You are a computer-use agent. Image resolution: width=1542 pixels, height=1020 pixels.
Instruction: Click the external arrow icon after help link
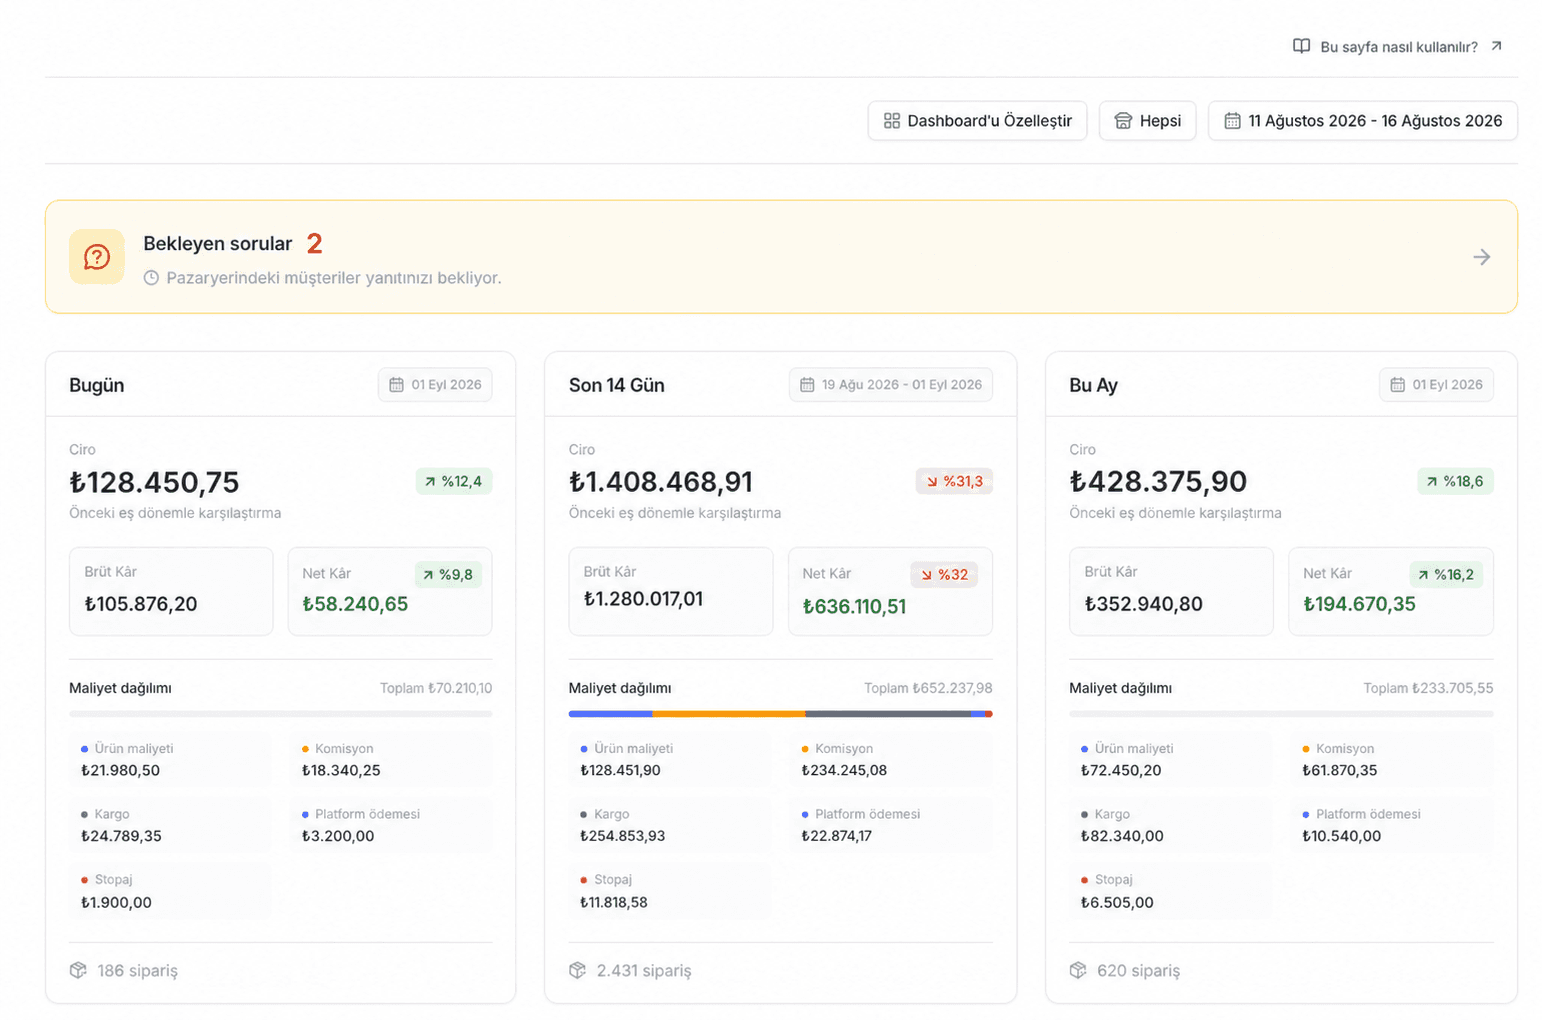[x=1496, y=46]
